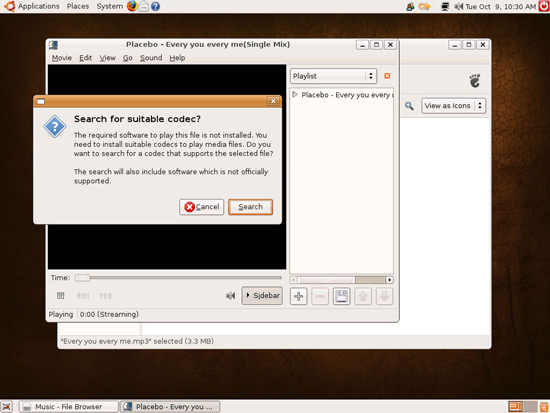
Task: Cancel the codec search dialog
Action: [x=201, y=207]
